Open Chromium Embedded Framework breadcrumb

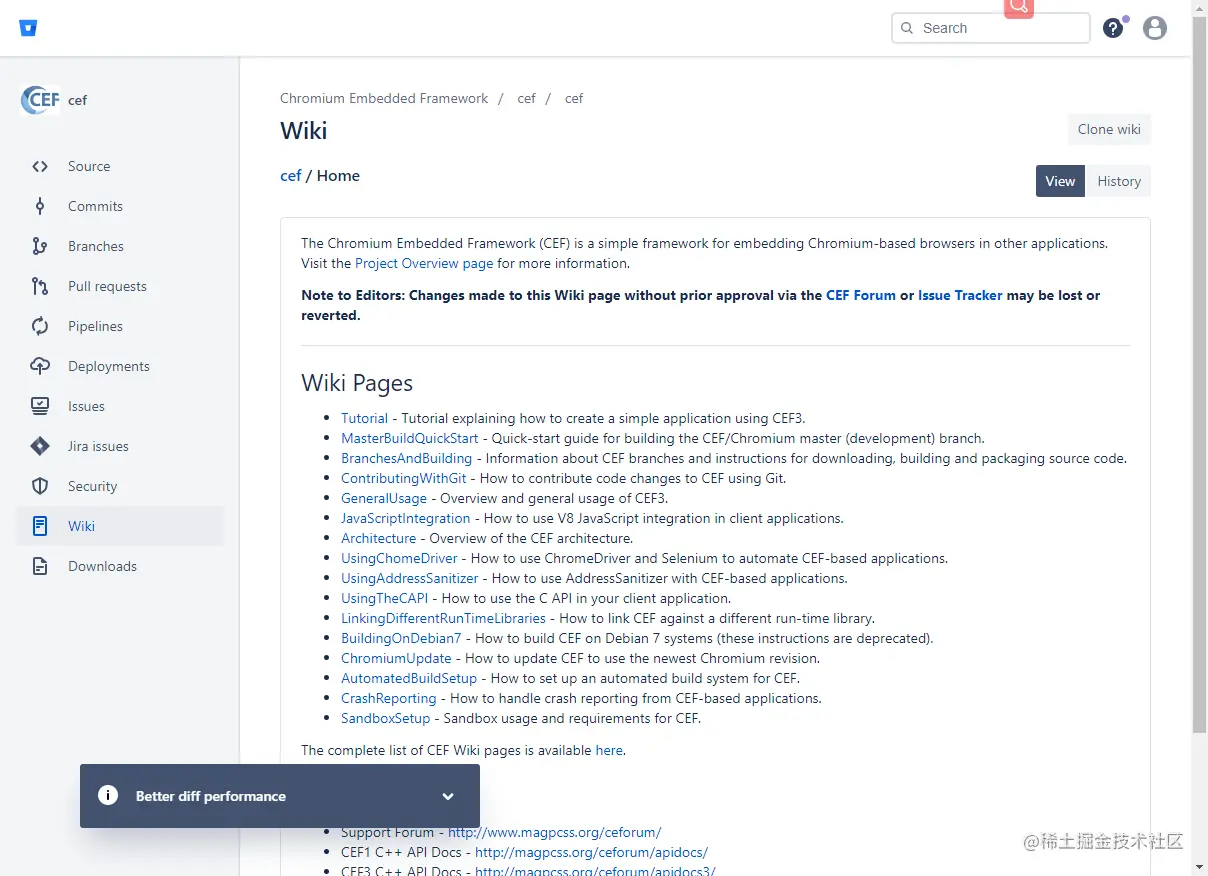(384, 98)
